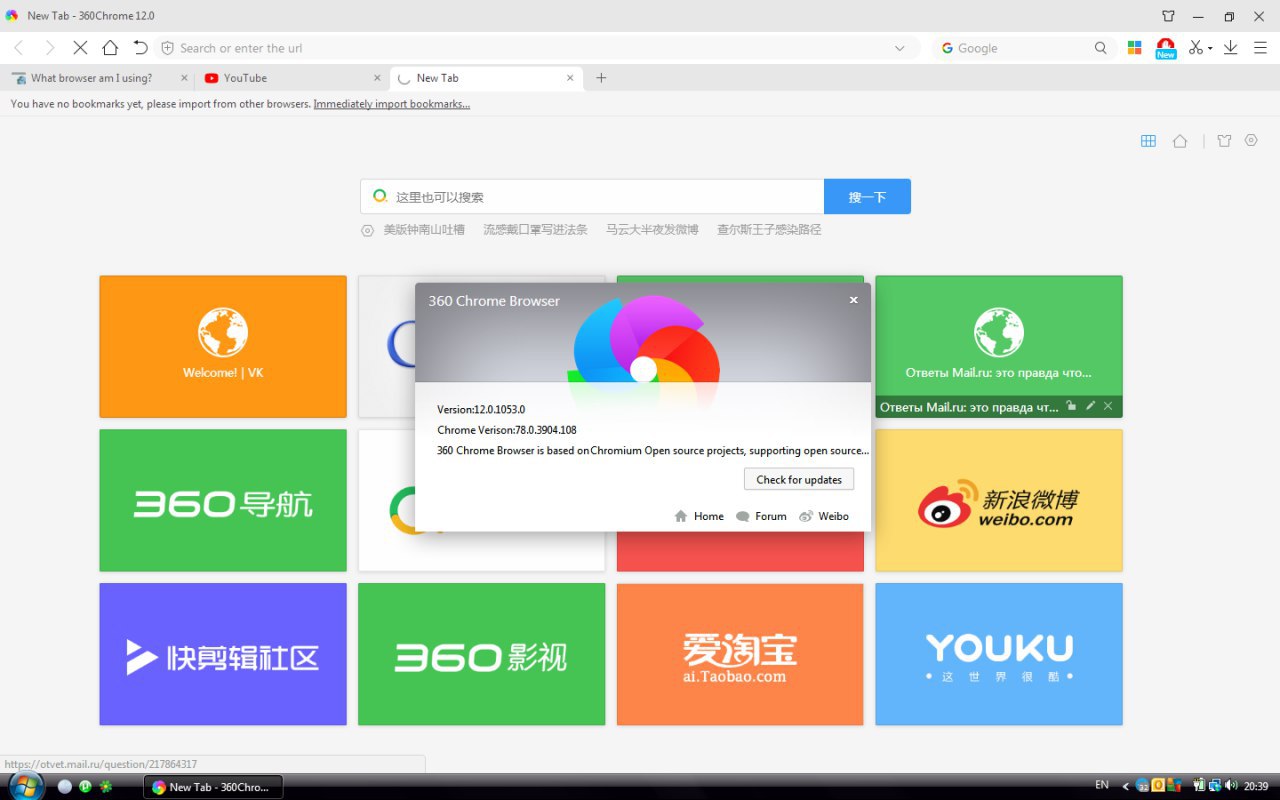Open new tab page settings hexagon icon

pos(1251,140)
